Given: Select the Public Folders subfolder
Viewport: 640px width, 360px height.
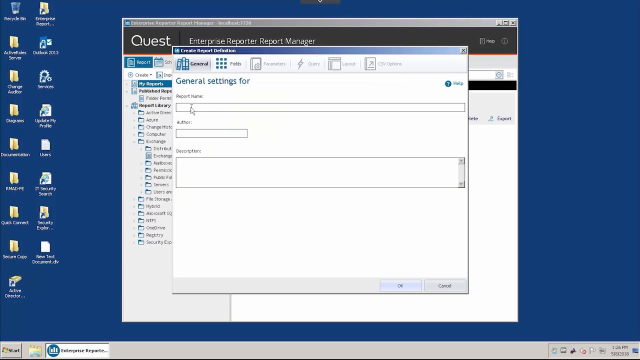Looking at the screenshot, I should pos(159,178).
